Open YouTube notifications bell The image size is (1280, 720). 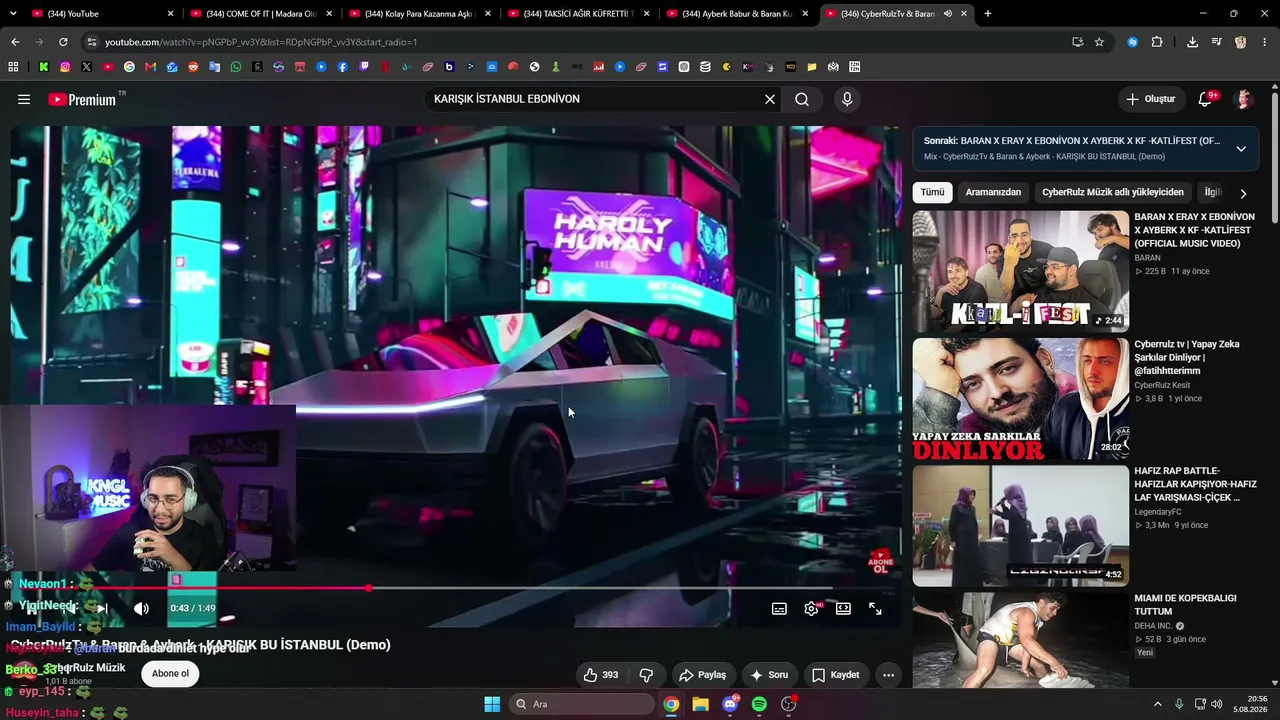pyautogui.click(x=1205, y=99)
